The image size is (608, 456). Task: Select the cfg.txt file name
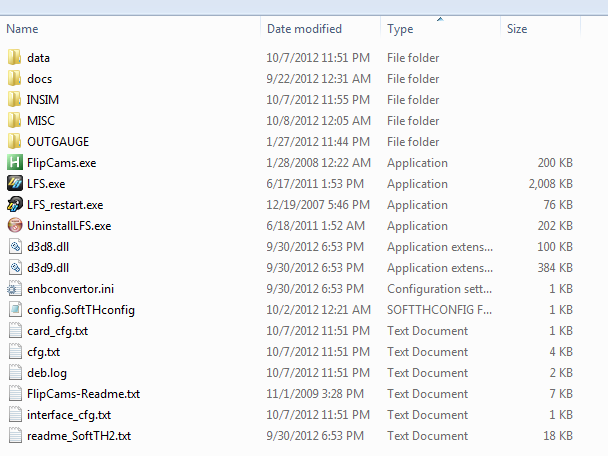[x=43, y=352]
